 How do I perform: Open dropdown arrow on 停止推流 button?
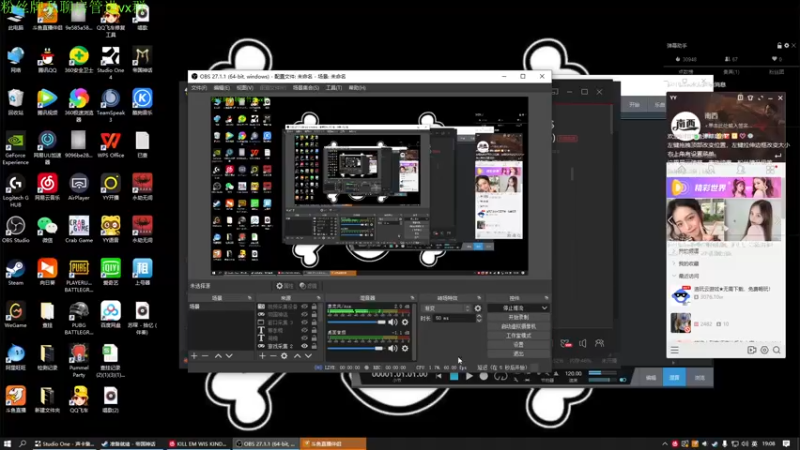pyautogui.click(x=544, y=308)
